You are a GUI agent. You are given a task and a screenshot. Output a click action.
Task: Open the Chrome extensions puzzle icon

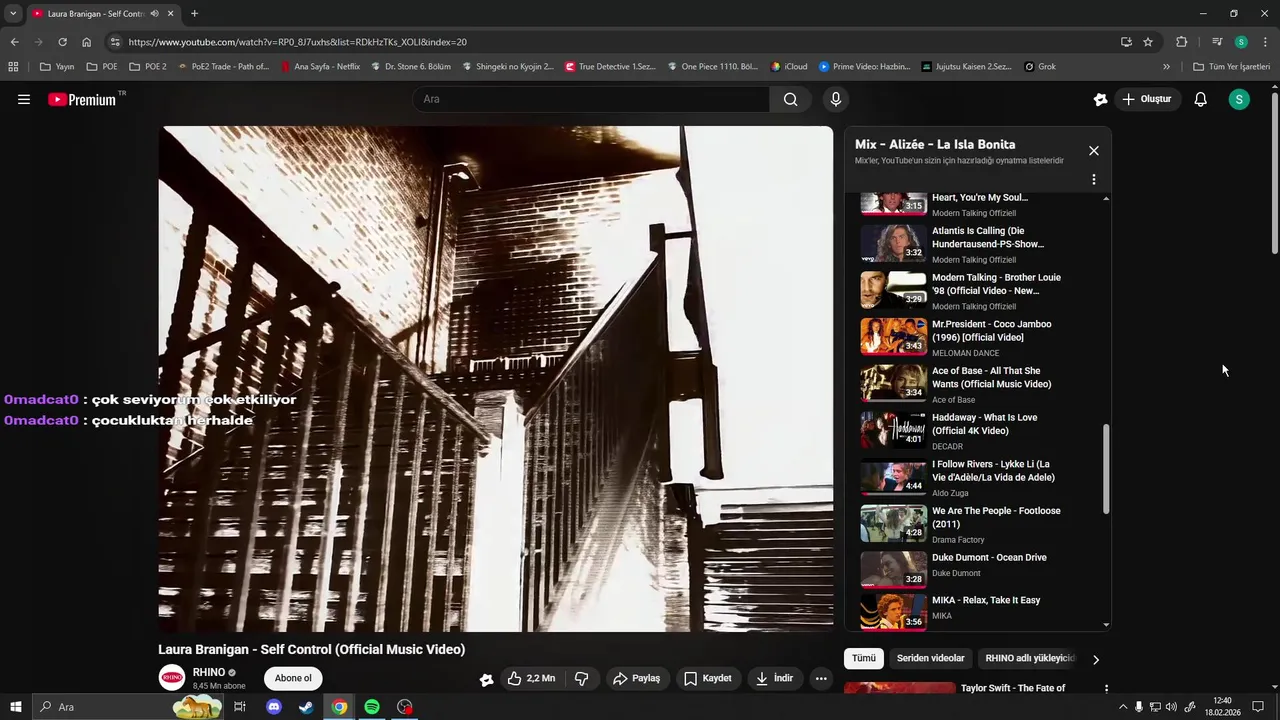pyautogui.click(x=1182, y=42)
